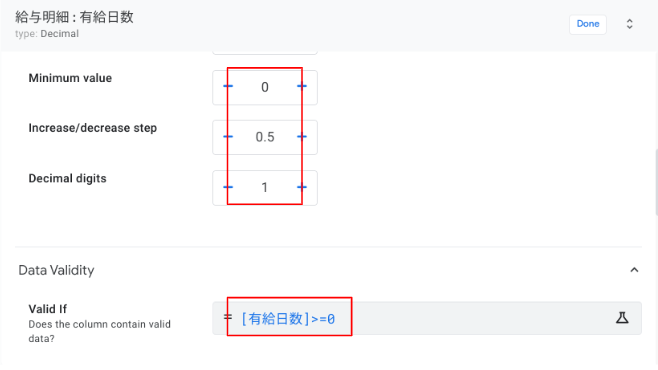Viewport: 658px width, 370px height.
Task: Select the partially visible field above Minimum value
Action: [265, 52]
